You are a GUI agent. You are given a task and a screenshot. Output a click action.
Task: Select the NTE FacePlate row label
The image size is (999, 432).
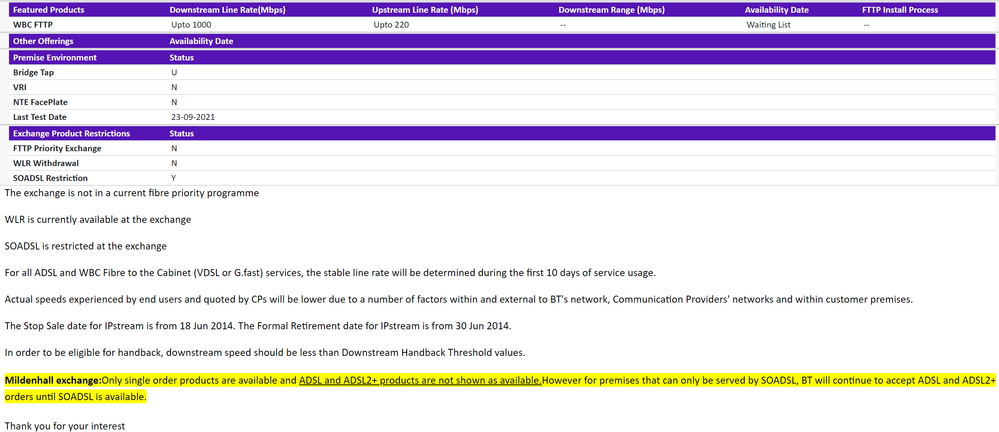click(x=40, y=102)
